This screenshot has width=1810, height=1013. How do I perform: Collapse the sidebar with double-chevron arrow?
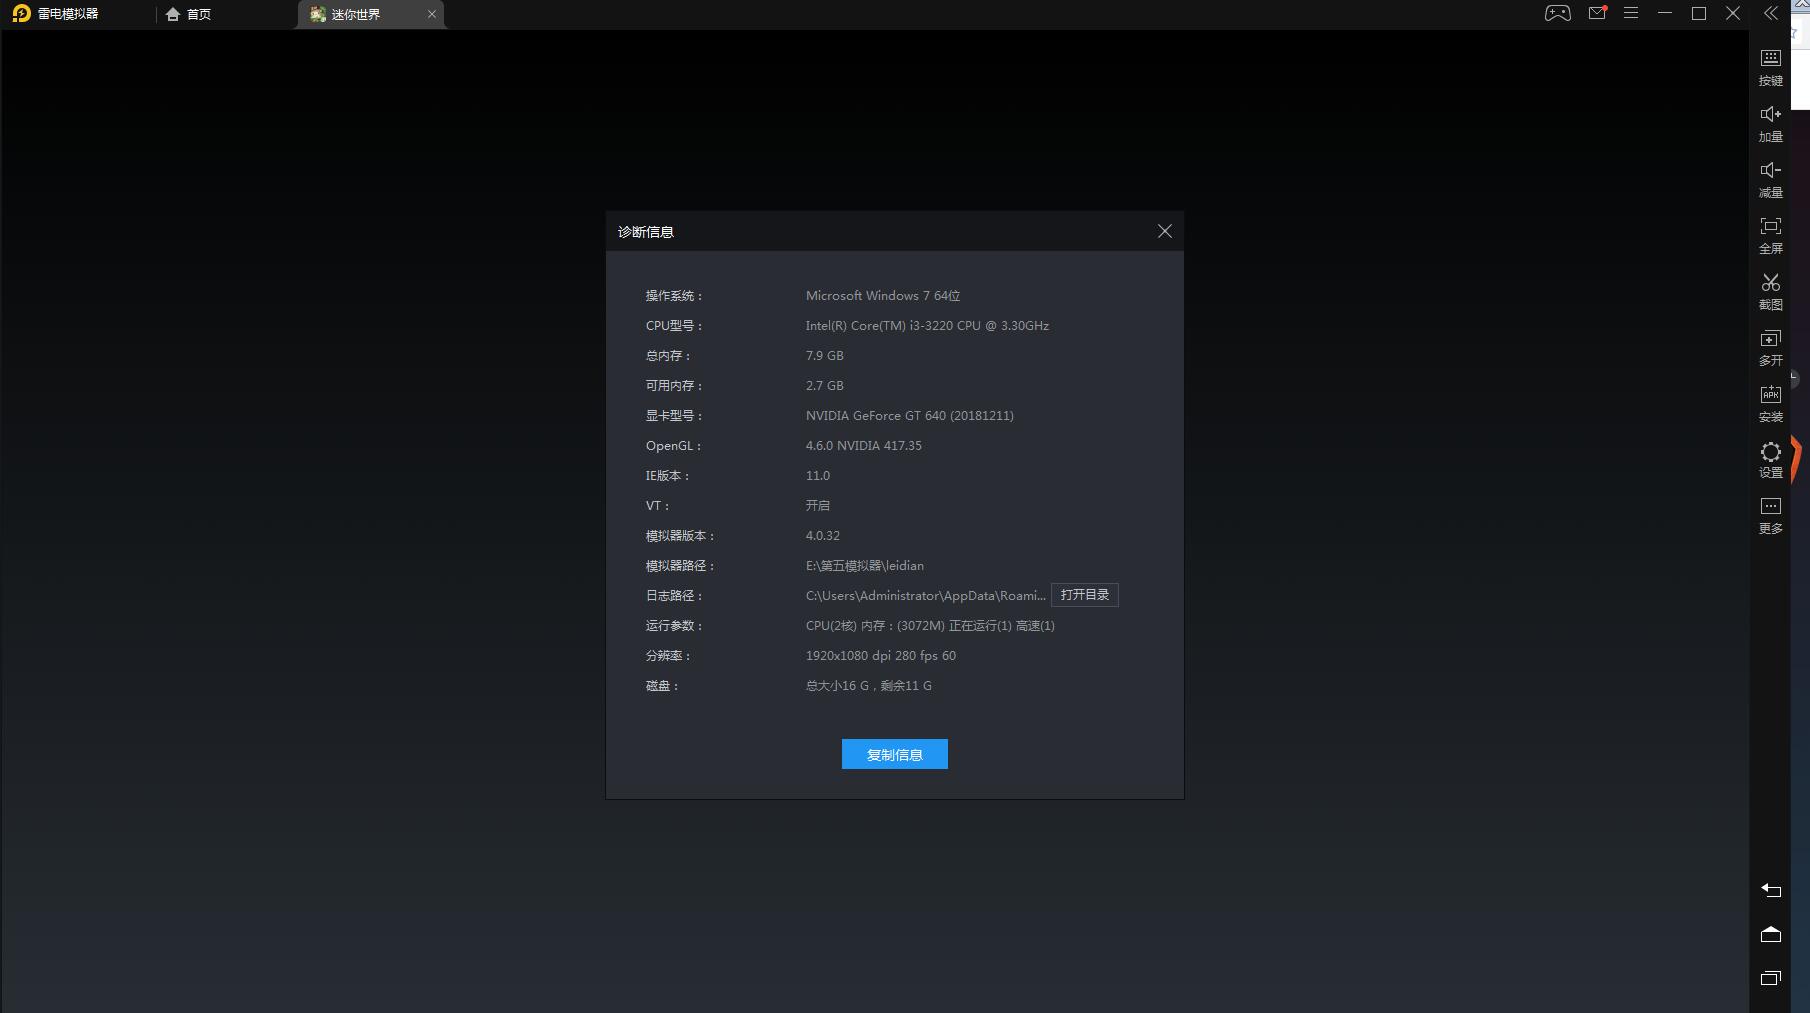[x=1771, y=13]
